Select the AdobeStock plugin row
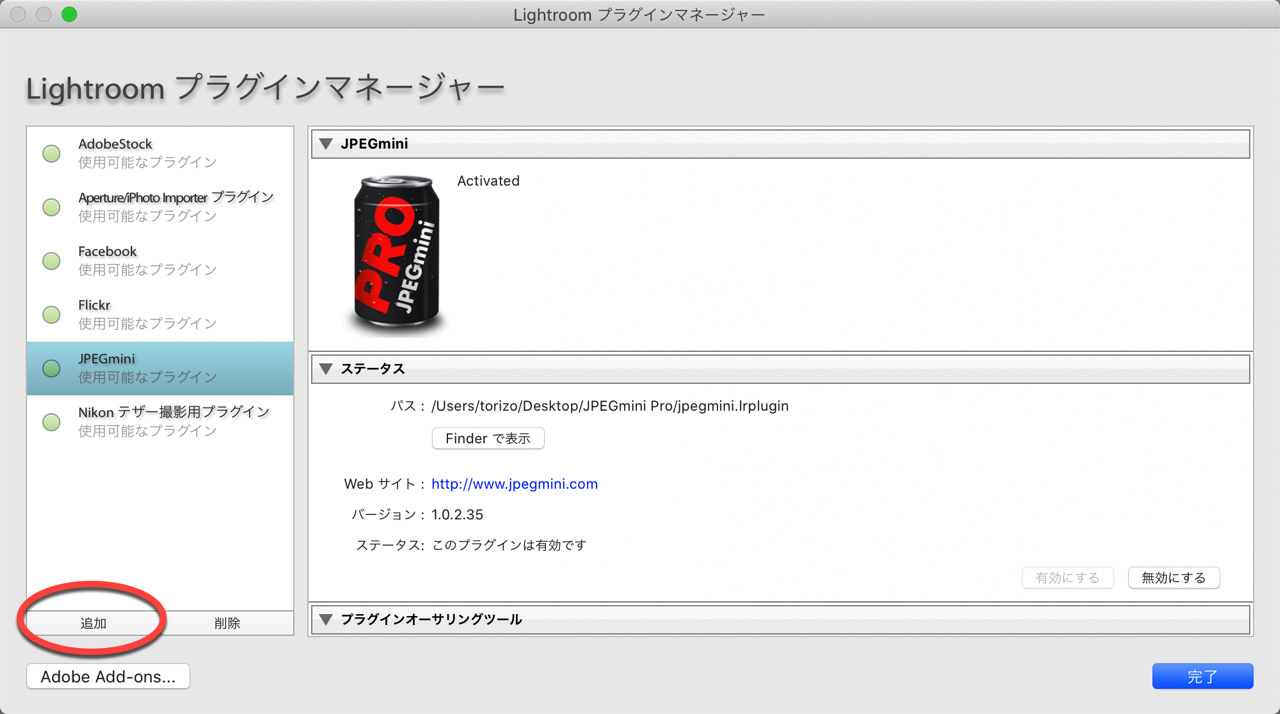 click(160, 153)
